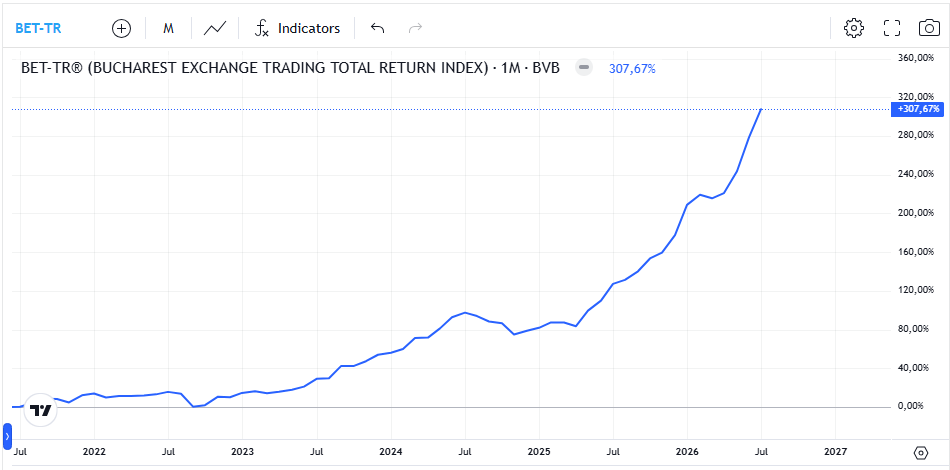This screenshot has width=950, height=470.
Task: Click the +307,67% price label
Action: click(918, 109)
